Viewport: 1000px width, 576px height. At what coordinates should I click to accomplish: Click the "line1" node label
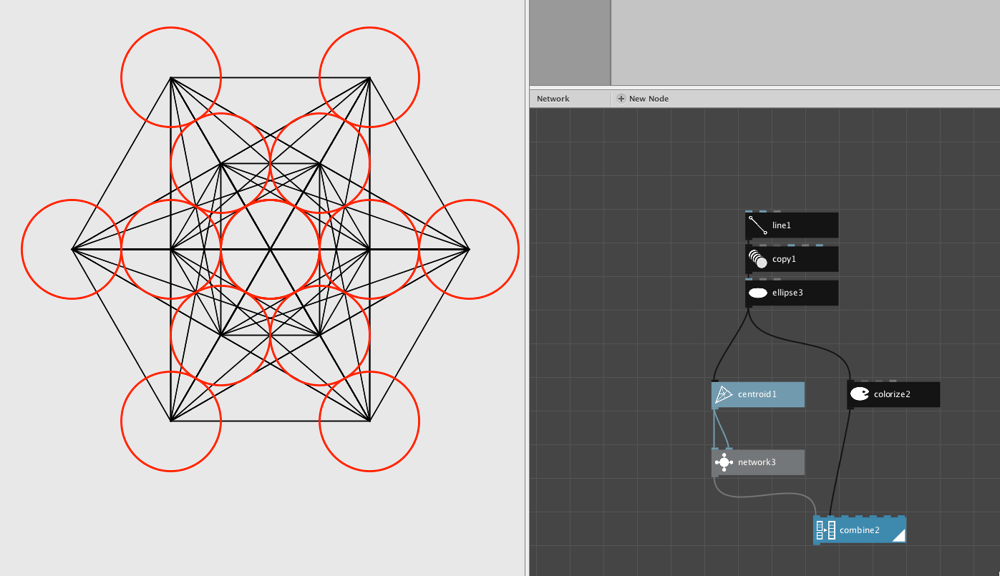[781, 225]
